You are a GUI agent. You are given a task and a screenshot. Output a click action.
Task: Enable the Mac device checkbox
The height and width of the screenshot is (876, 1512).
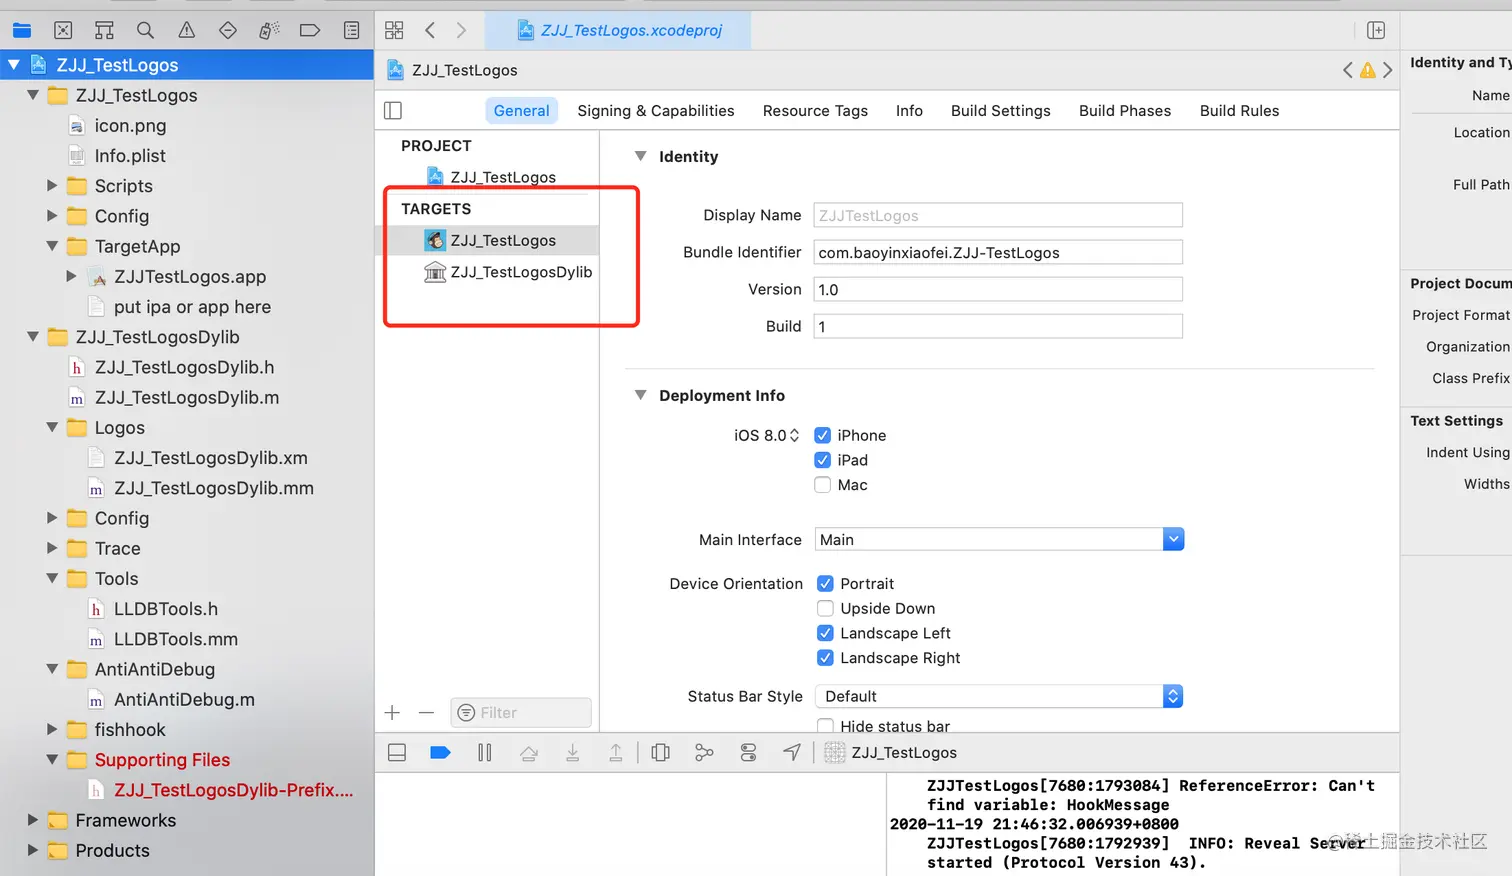(822, 485)
